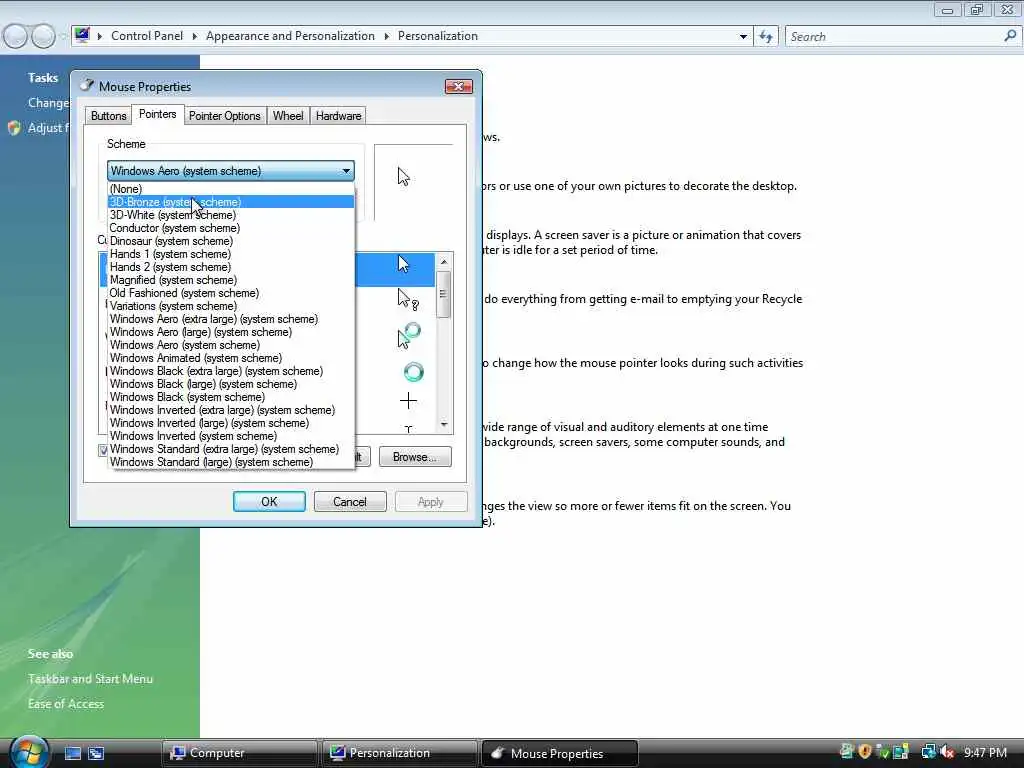Select Windows Black (extra large) scheme

click(x=231, y=371)
